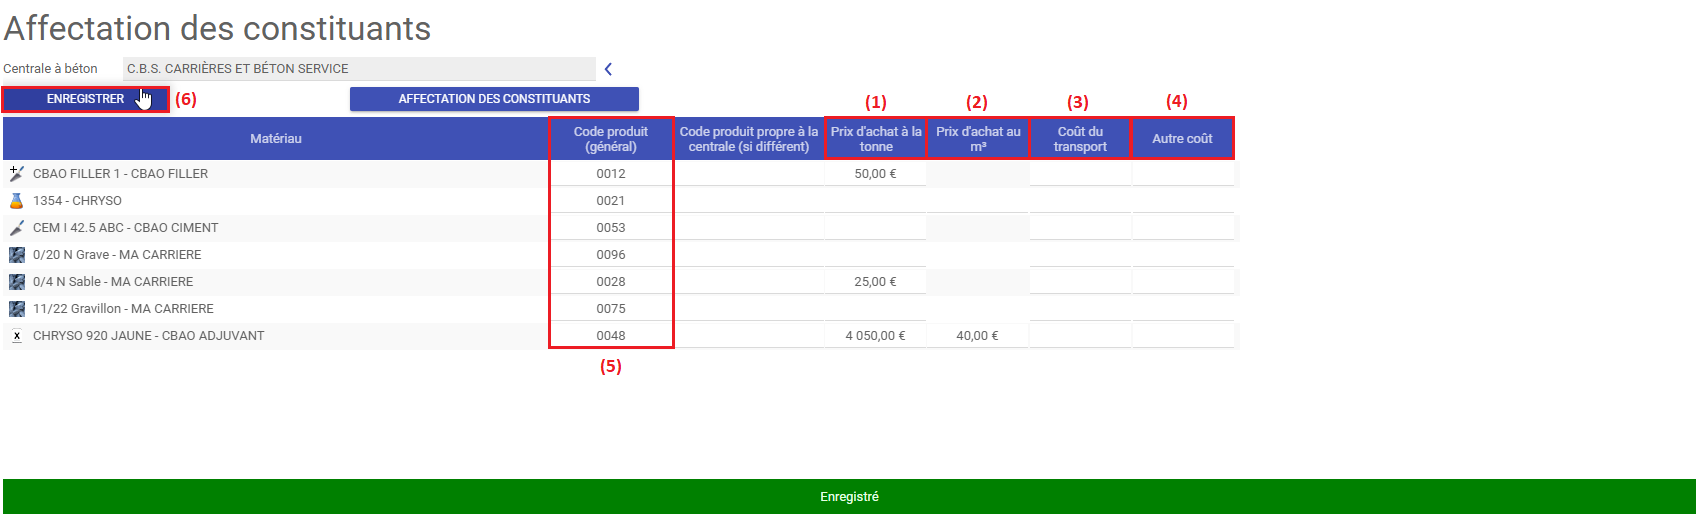Open AFFECTATION DES CONSTITUANTS button
The width and height of the screenshot is (1697, 521).
pyautogui.click(x=494, y=99)
